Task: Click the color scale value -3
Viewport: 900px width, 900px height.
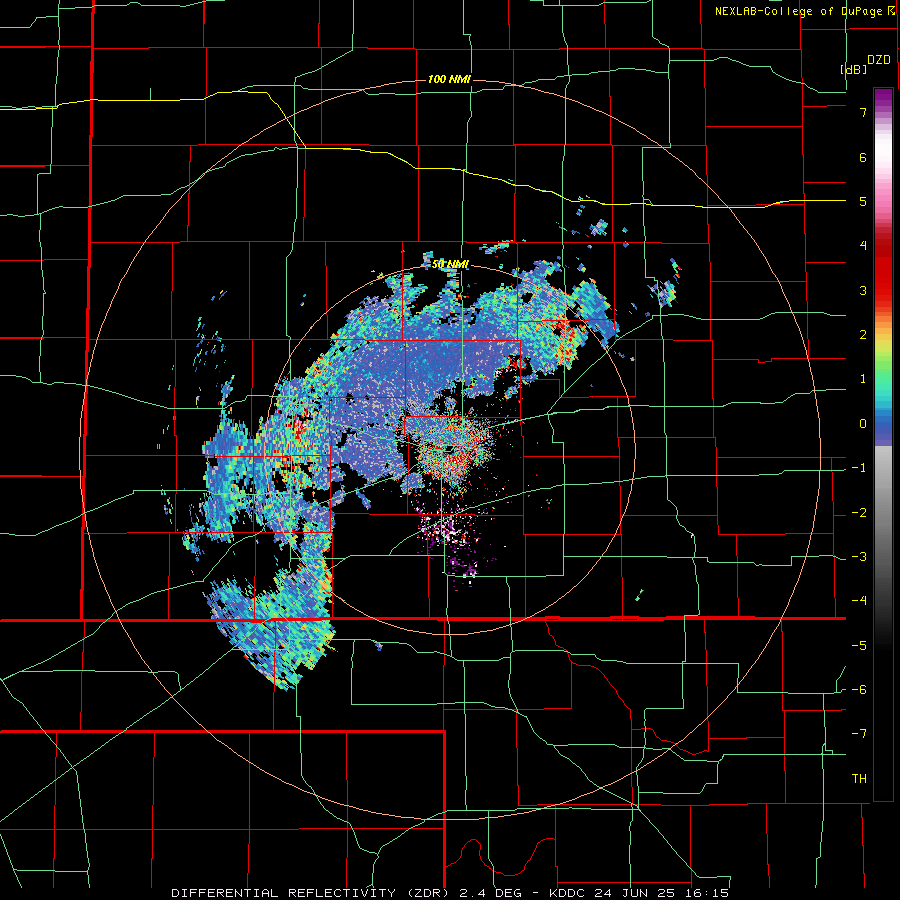Action: 859,557
